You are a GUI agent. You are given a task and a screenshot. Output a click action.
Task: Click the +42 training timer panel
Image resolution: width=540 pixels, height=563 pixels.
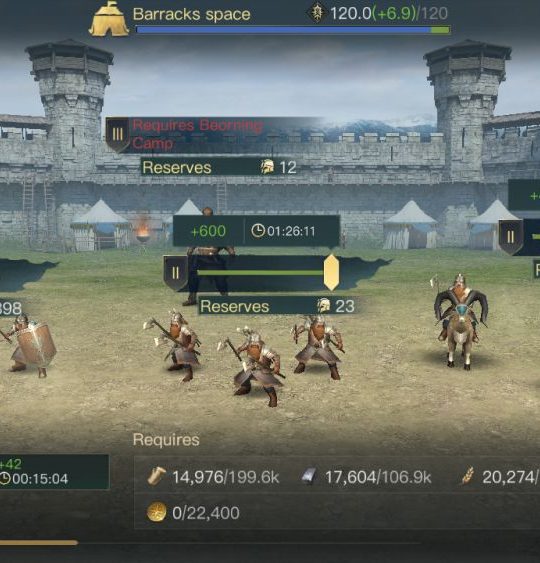[x=54, y=472]
